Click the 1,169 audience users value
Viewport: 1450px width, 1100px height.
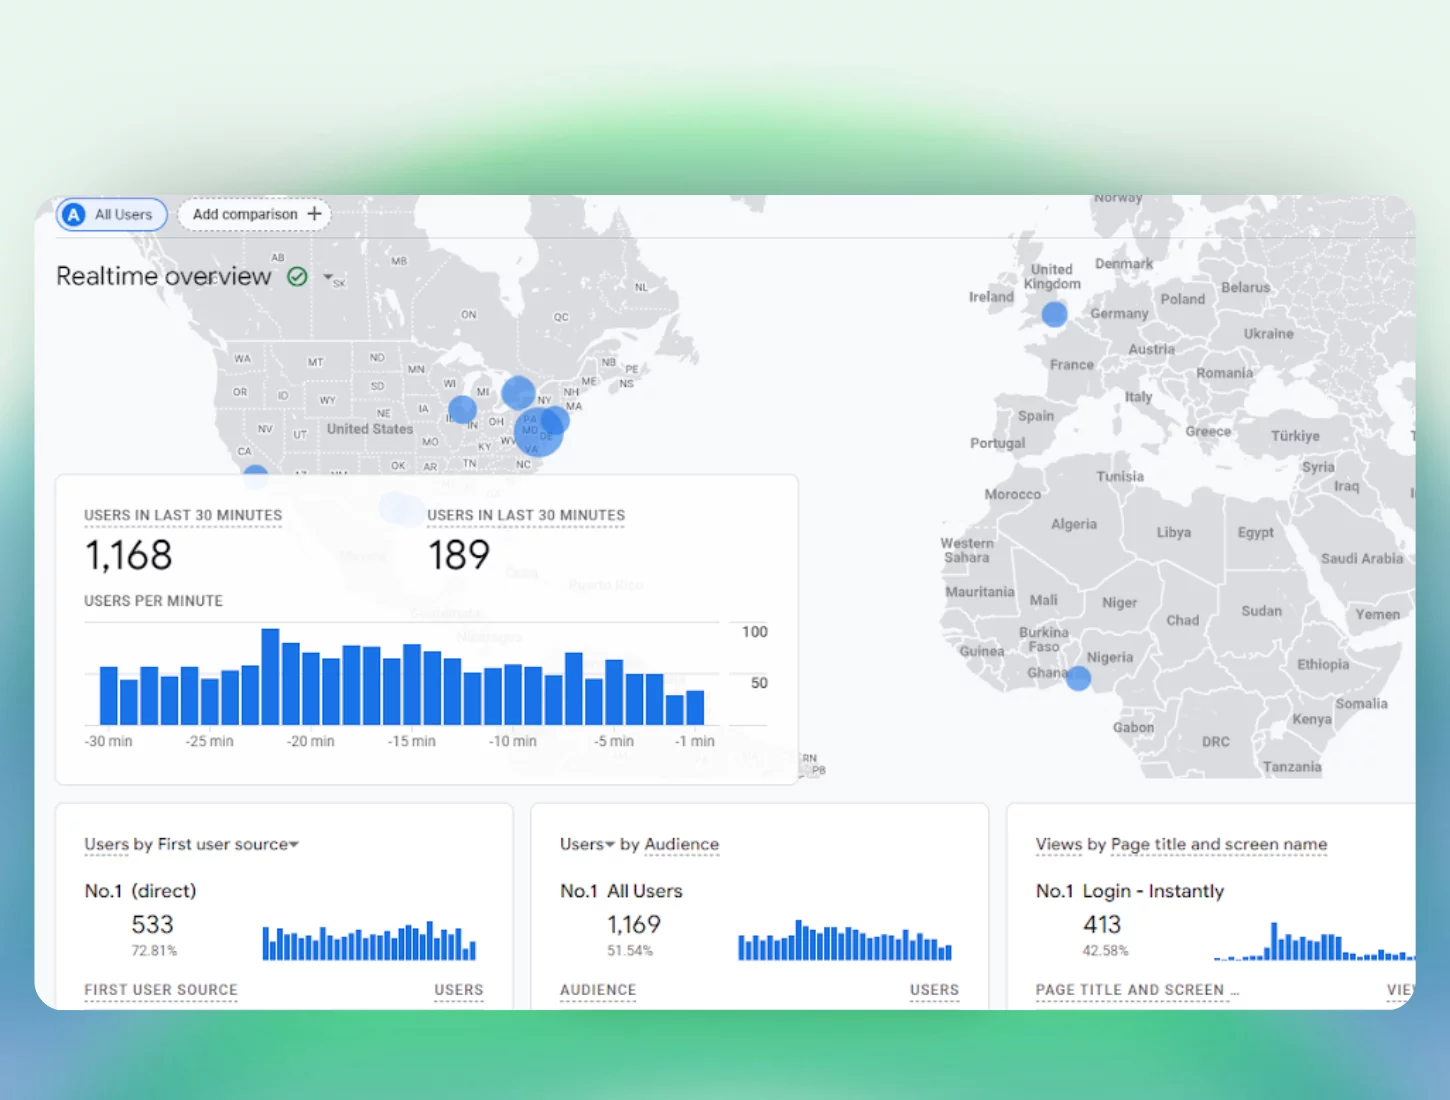[633, 925]
